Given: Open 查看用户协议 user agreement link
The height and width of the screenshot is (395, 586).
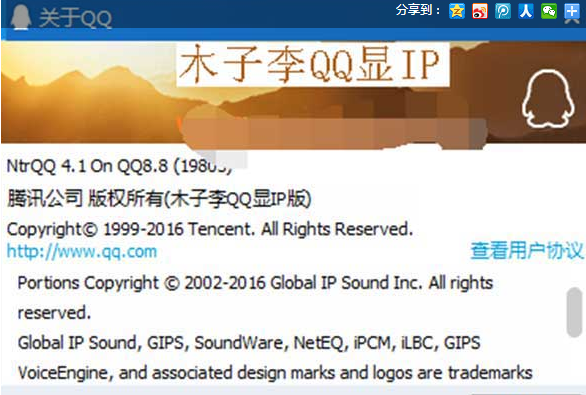Looking at the screenshot, I should 527,250.
